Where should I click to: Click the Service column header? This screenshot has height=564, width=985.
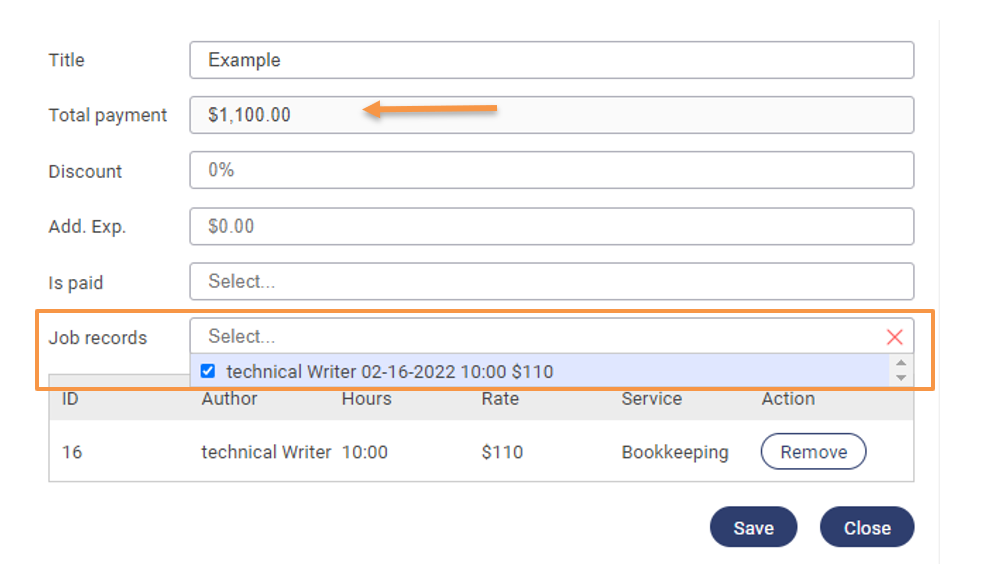[651, 399]
